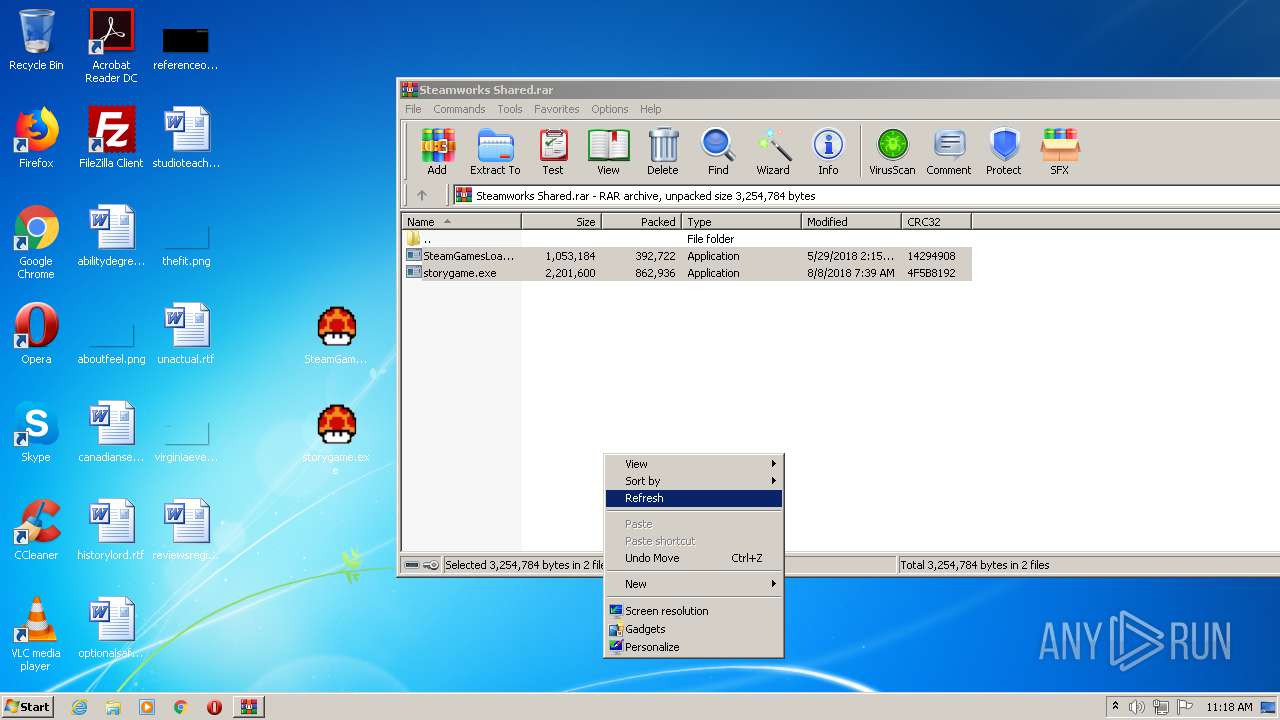Open the File menu in WinRAR
This screenshot has height=720, width=1280.
(x=413, y=109)
